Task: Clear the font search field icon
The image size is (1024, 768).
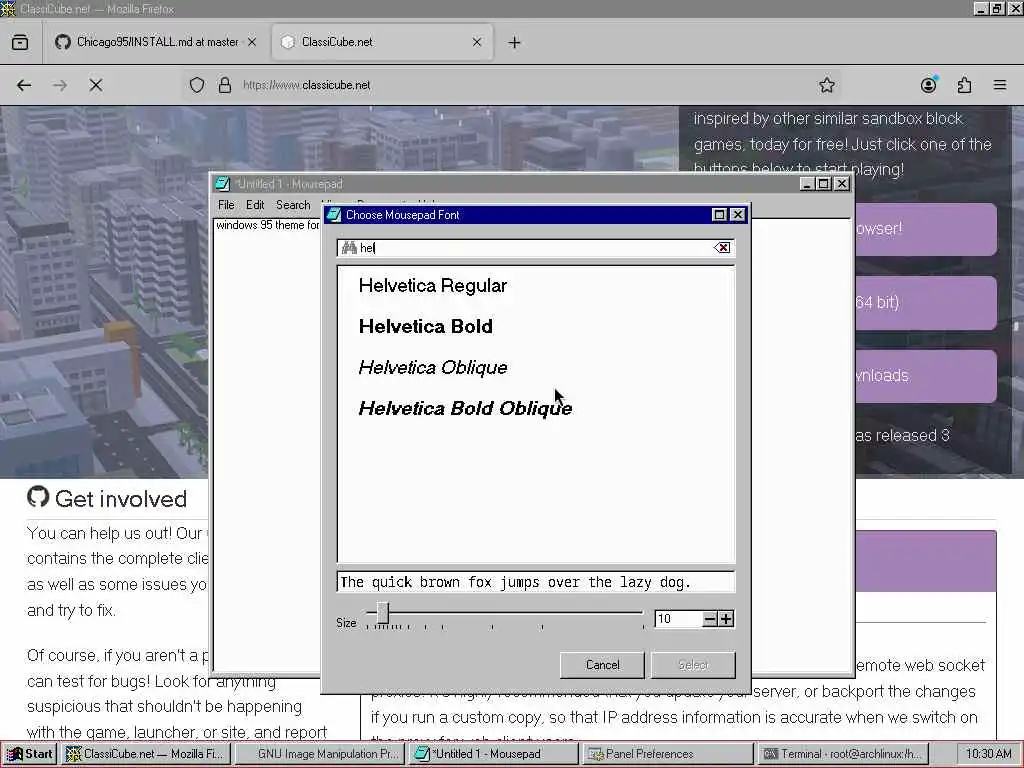Action: (x=722, y=248)
